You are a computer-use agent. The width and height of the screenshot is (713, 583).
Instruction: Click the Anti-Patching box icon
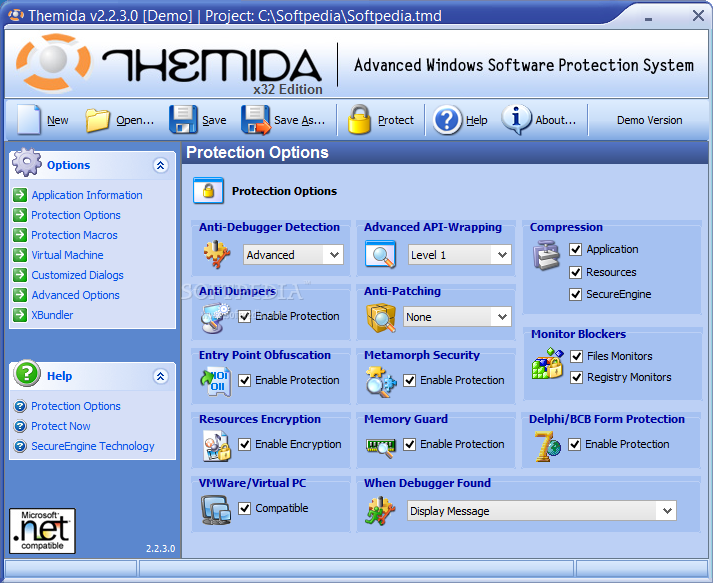(x=381, y=318)
